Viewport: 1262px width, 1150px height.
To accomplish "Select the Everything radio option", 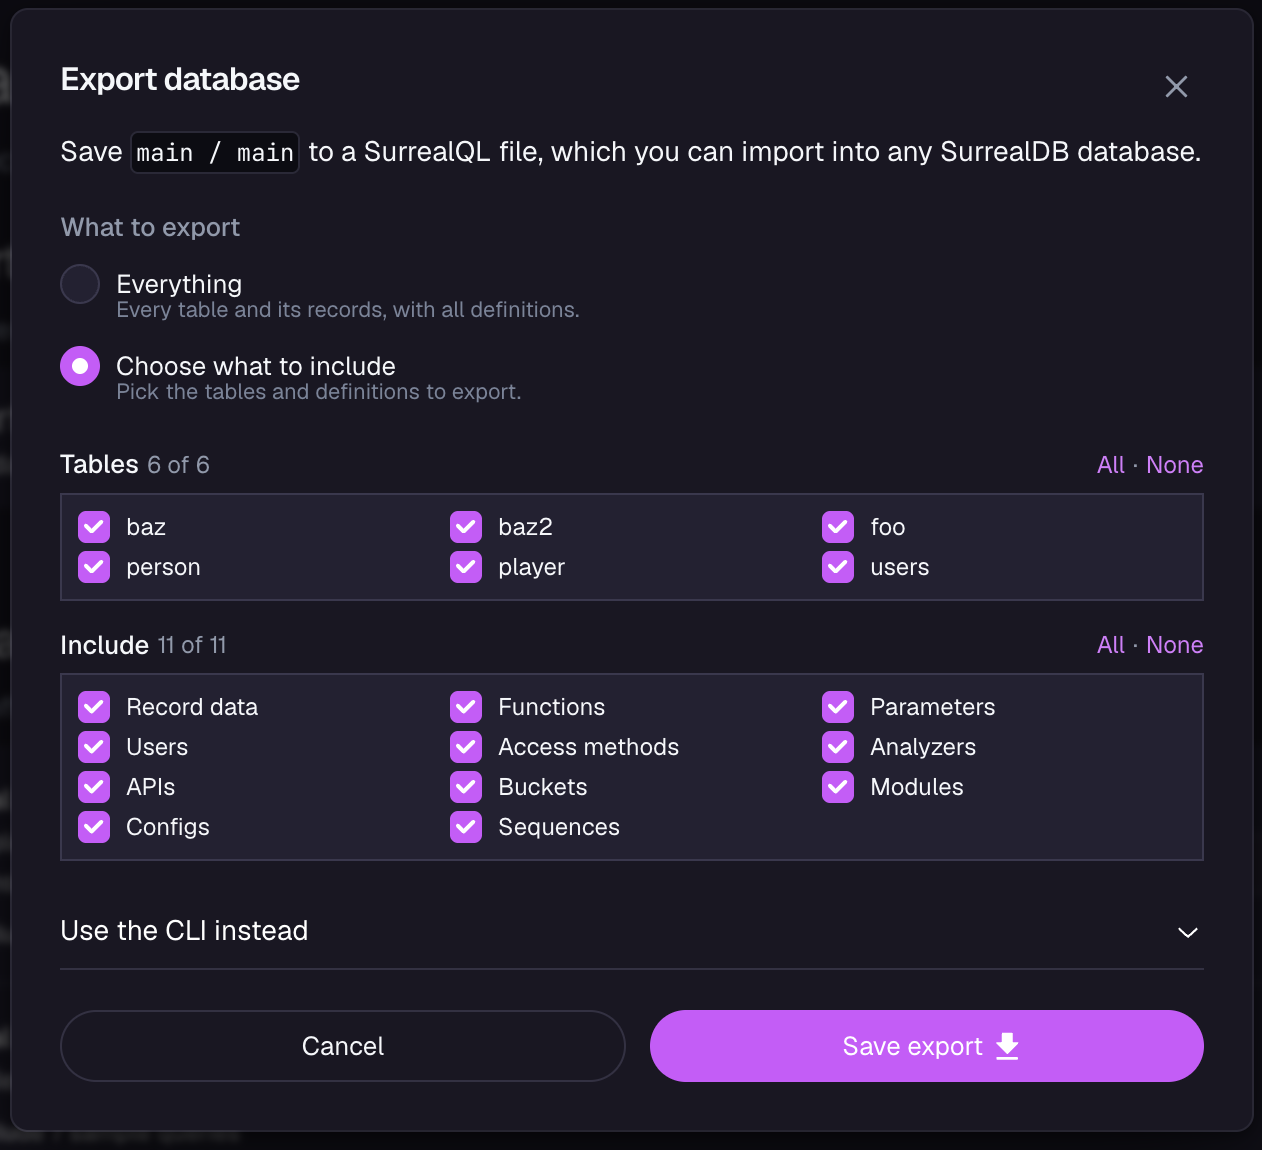I will point(80,284).
